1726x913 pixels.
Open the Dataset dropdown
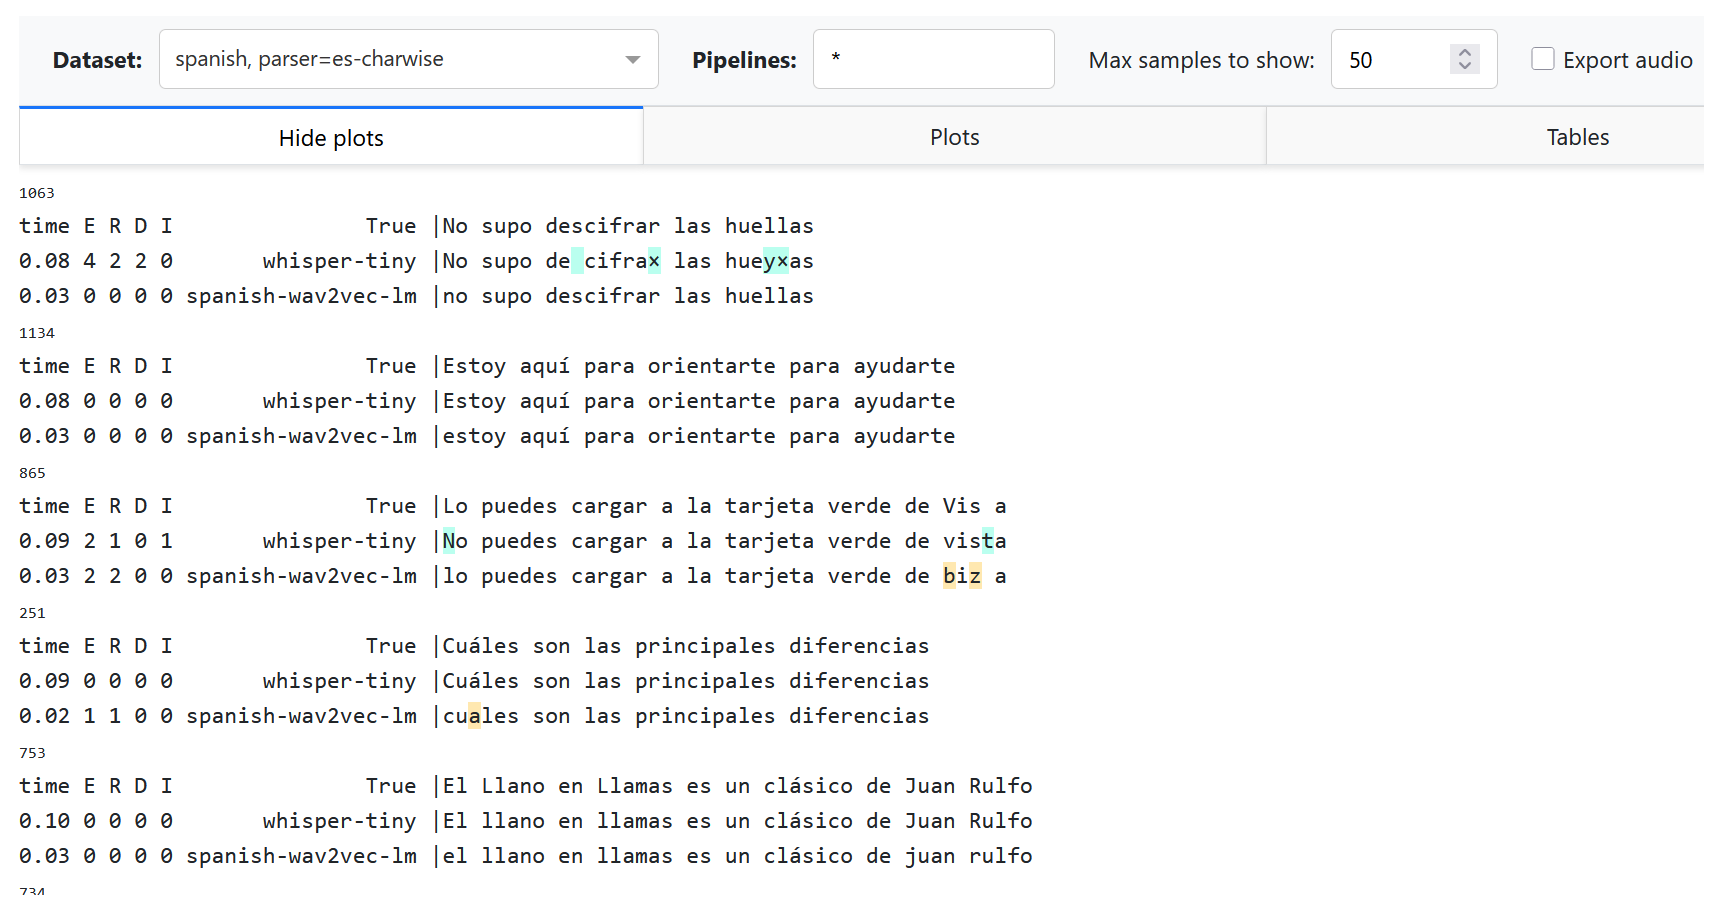click(409, 59)
